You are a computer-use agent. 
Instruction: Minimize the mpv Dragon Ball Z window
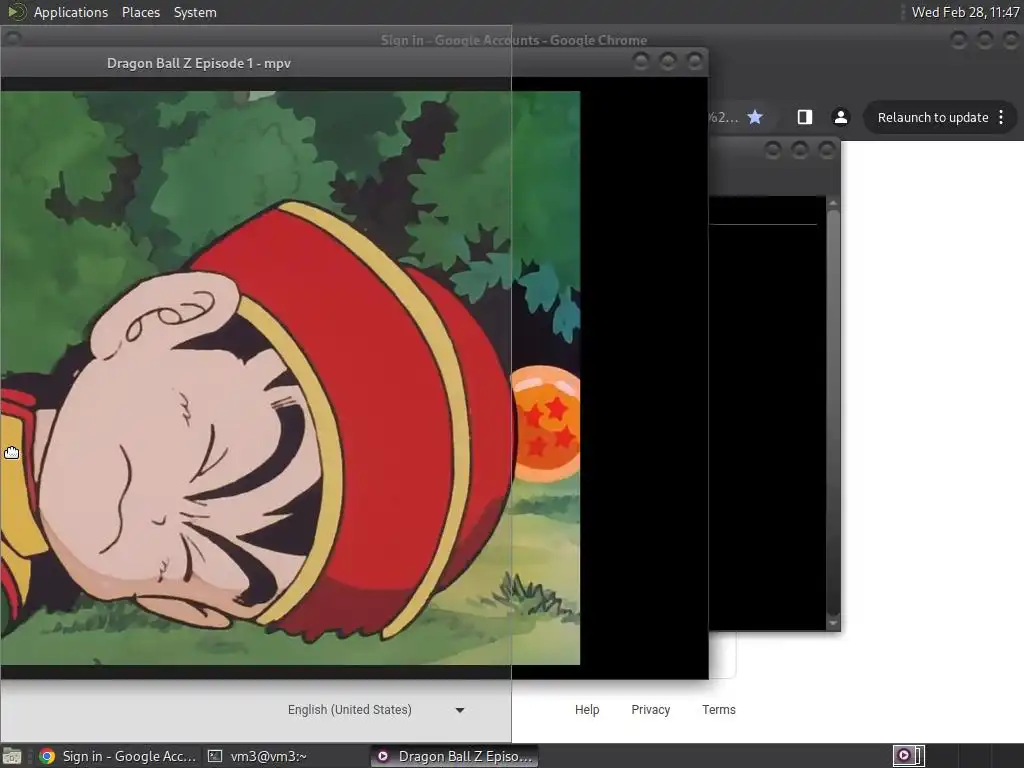pyautogui.click(x=641, y=61)
